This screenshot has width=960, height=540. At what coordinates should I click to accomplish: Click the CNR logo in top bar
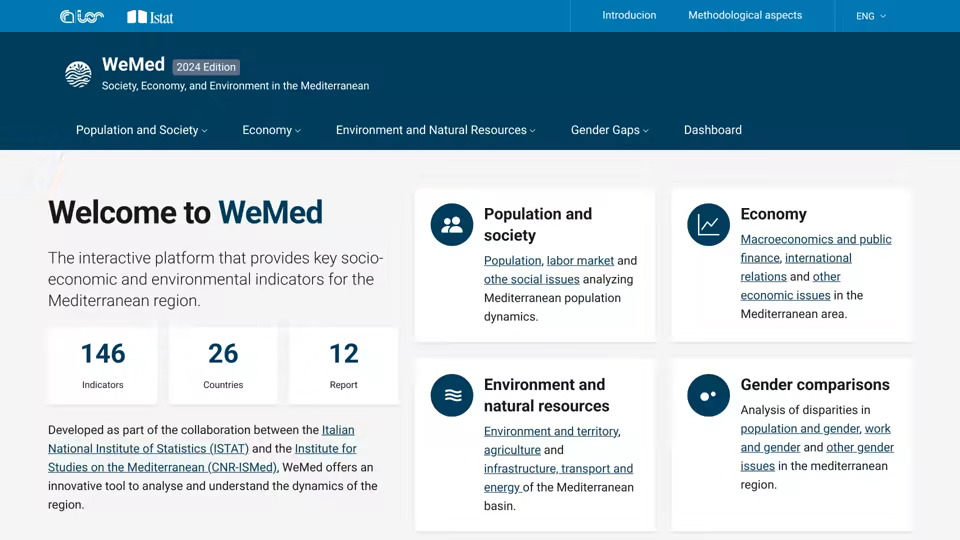[x=82, y=17]
